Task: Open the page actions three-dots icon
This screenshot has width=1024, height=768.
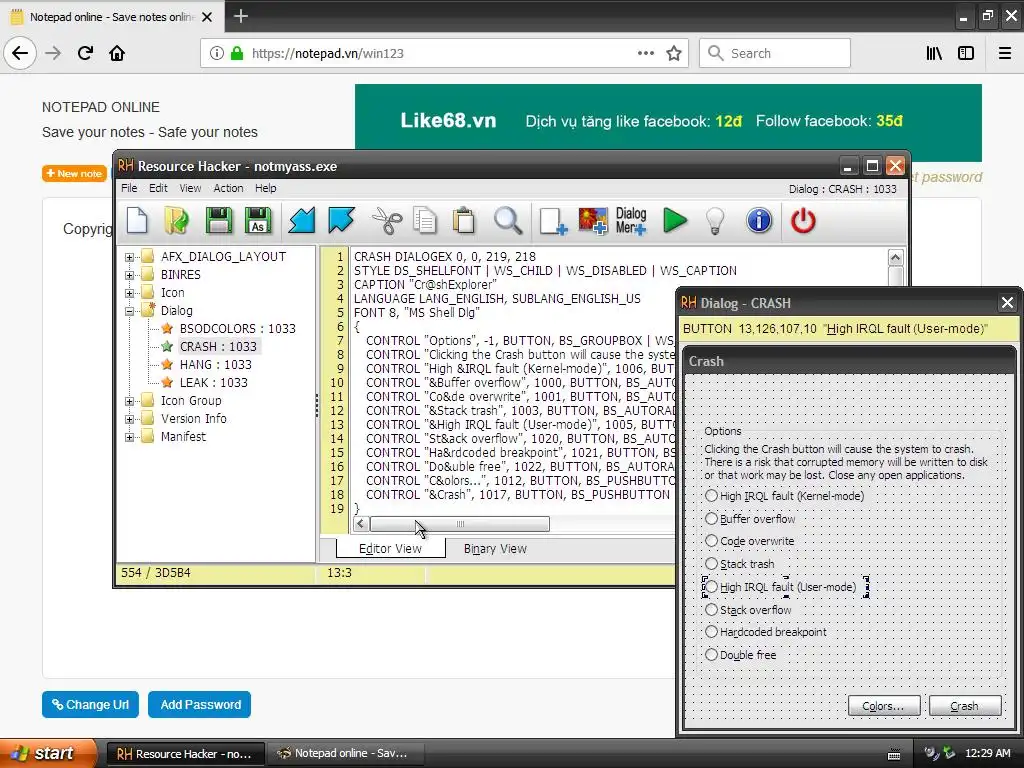Action: coord(646,53)
